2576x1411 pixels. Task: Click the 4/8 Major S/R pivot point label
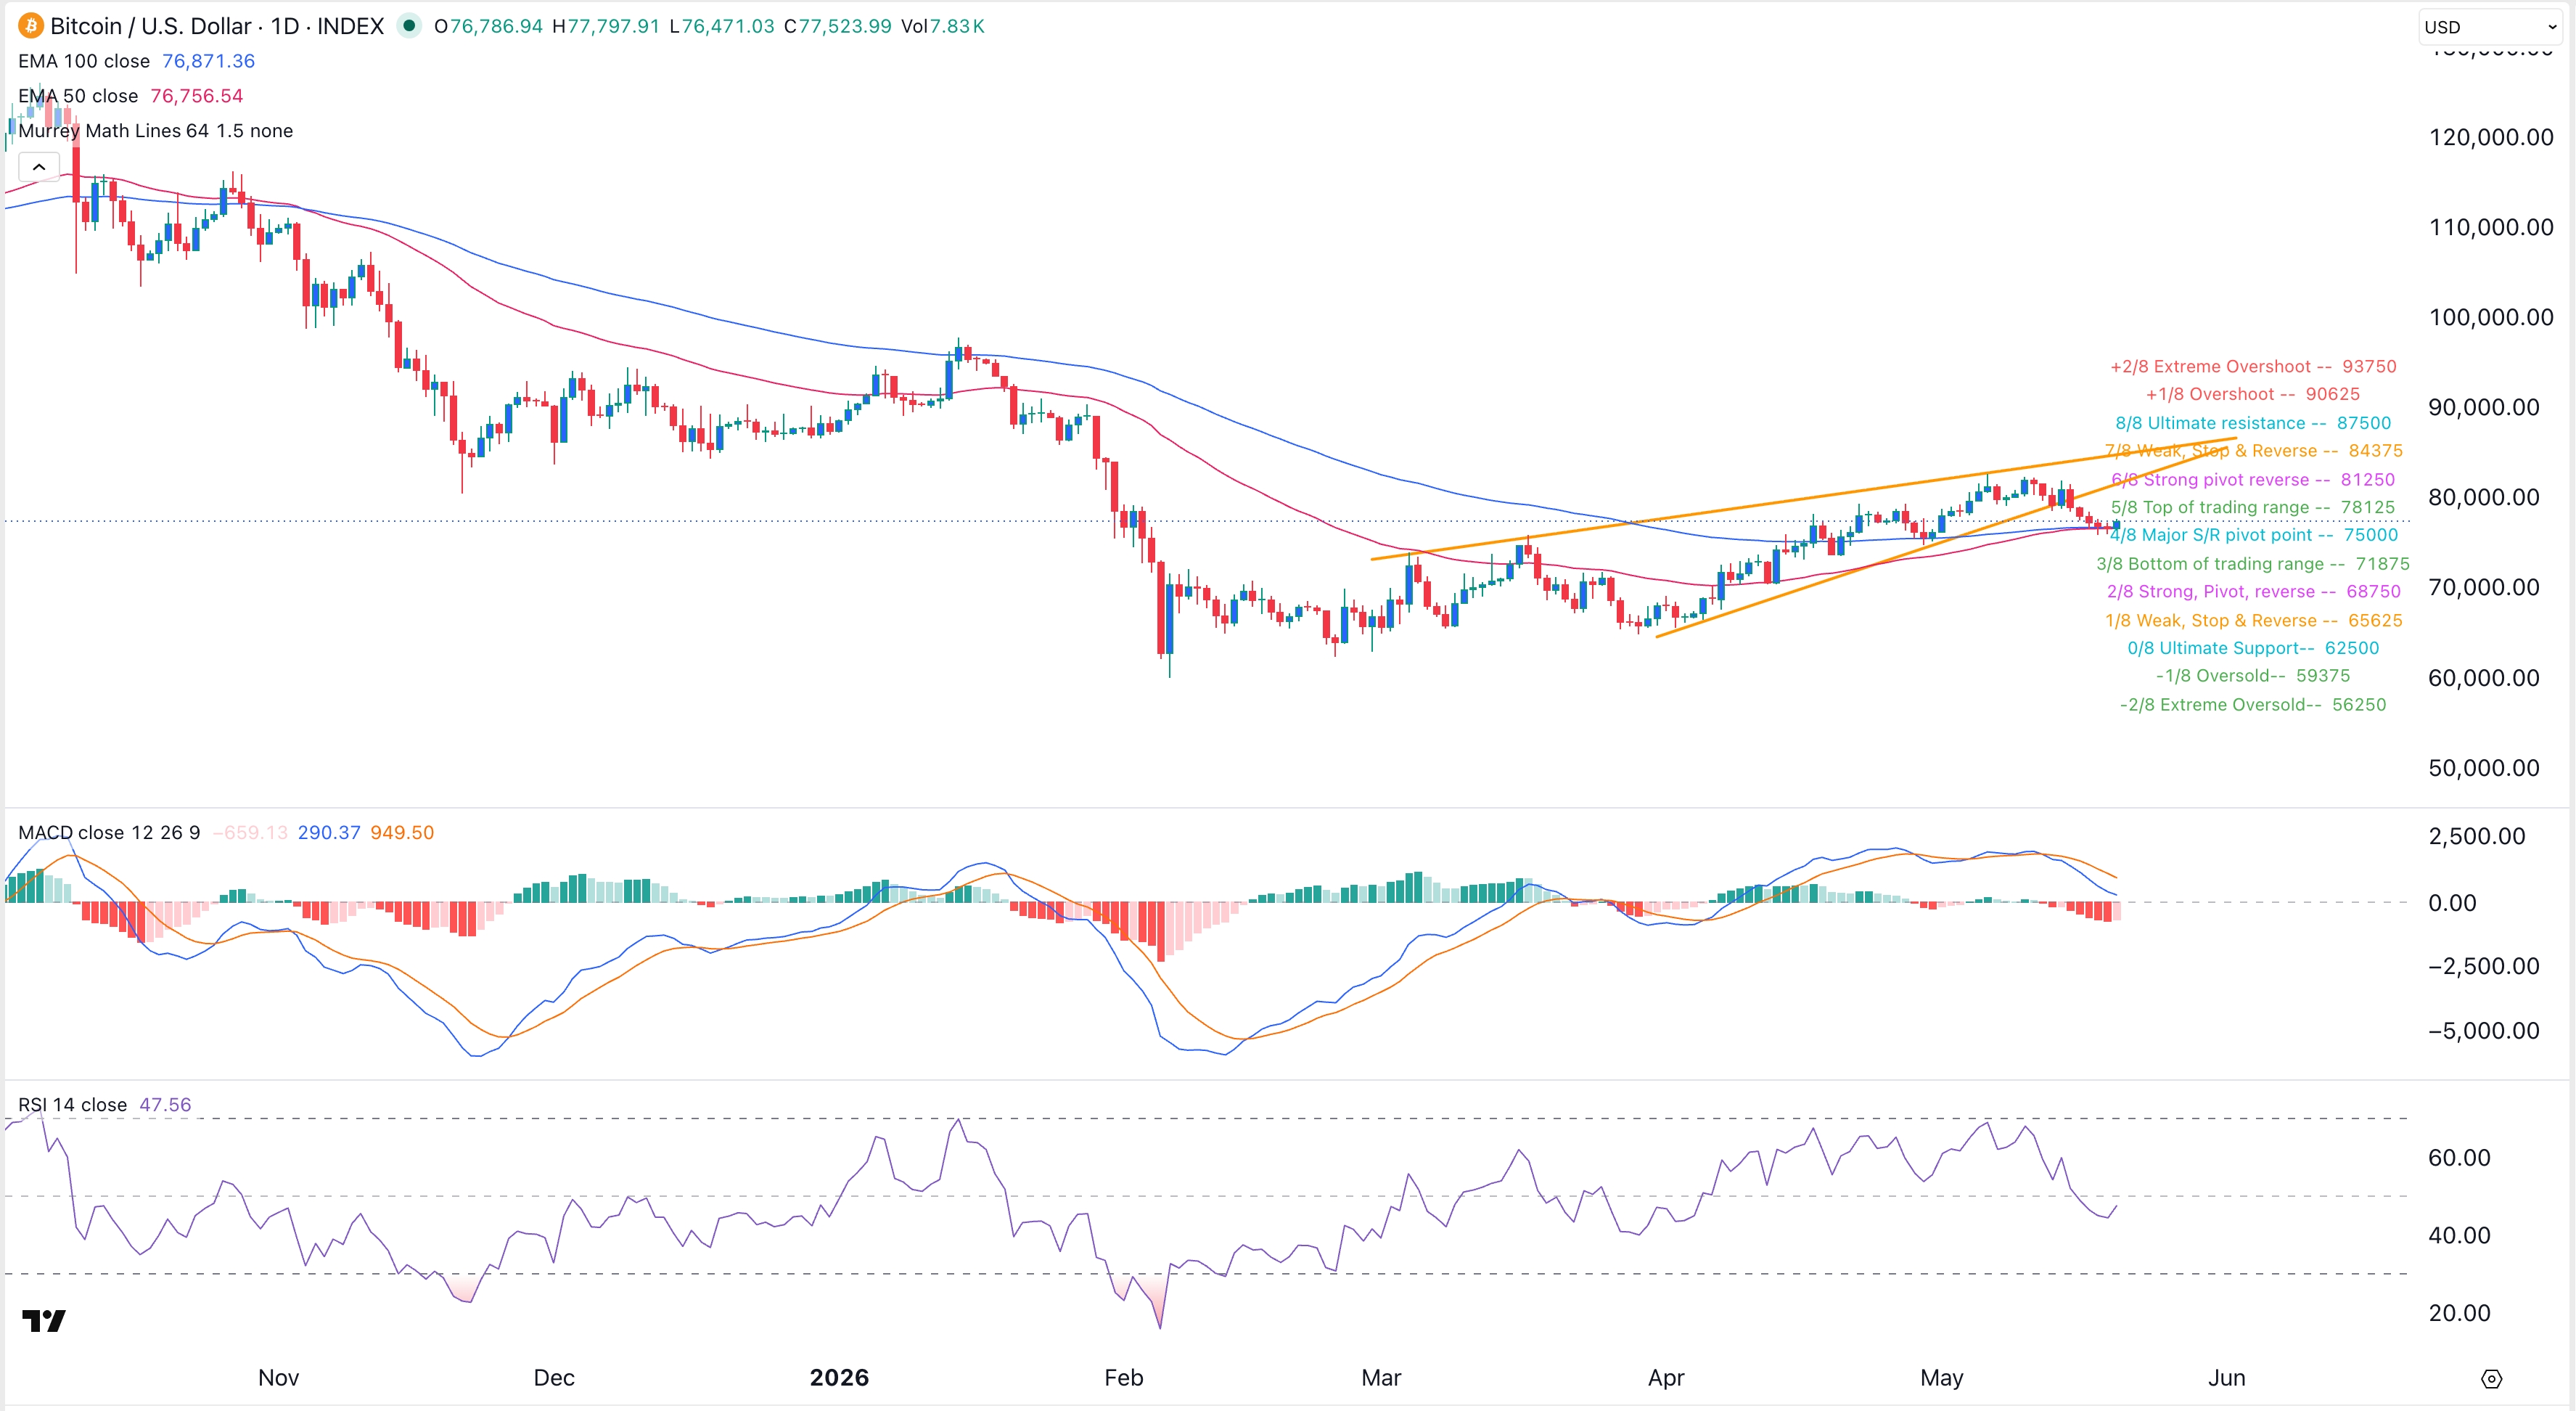tap(2253, 536)
